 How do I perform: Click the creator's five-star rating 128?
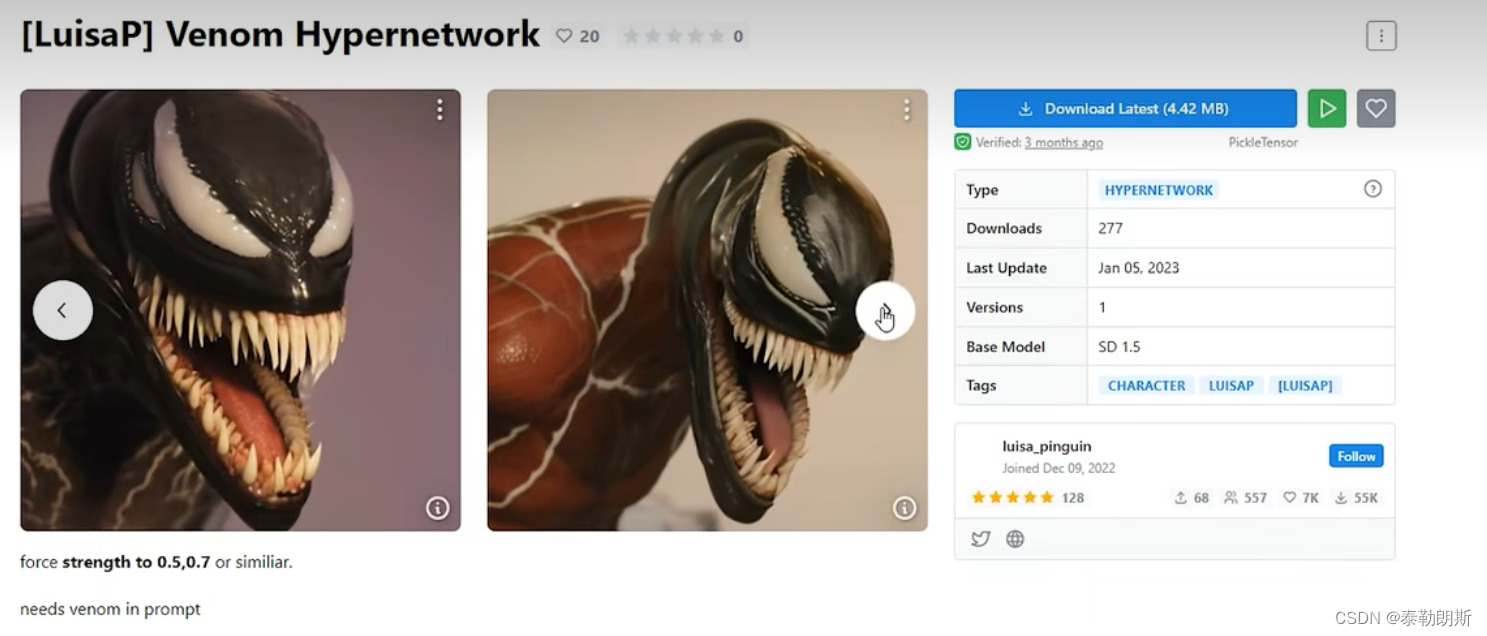[x=1027, y=498]
